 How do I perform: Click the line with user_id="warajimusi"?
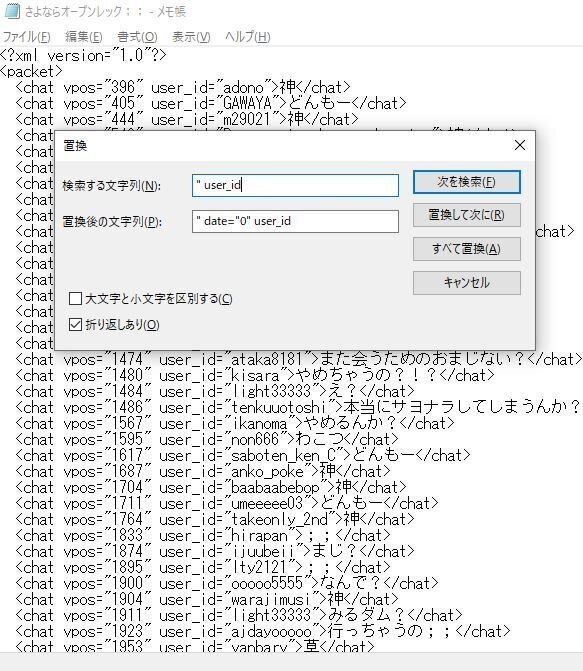click(207, 599)
